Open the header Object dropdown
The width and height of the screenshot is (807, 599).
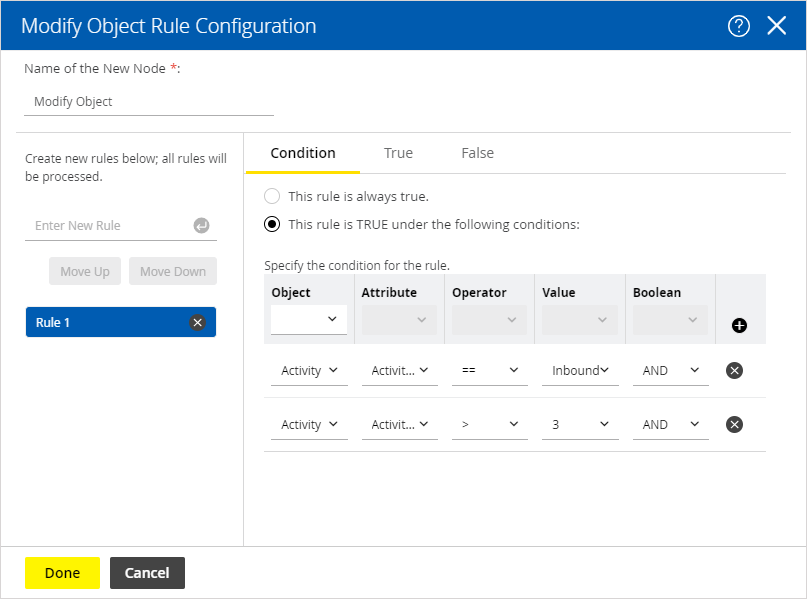coord(309,320)
